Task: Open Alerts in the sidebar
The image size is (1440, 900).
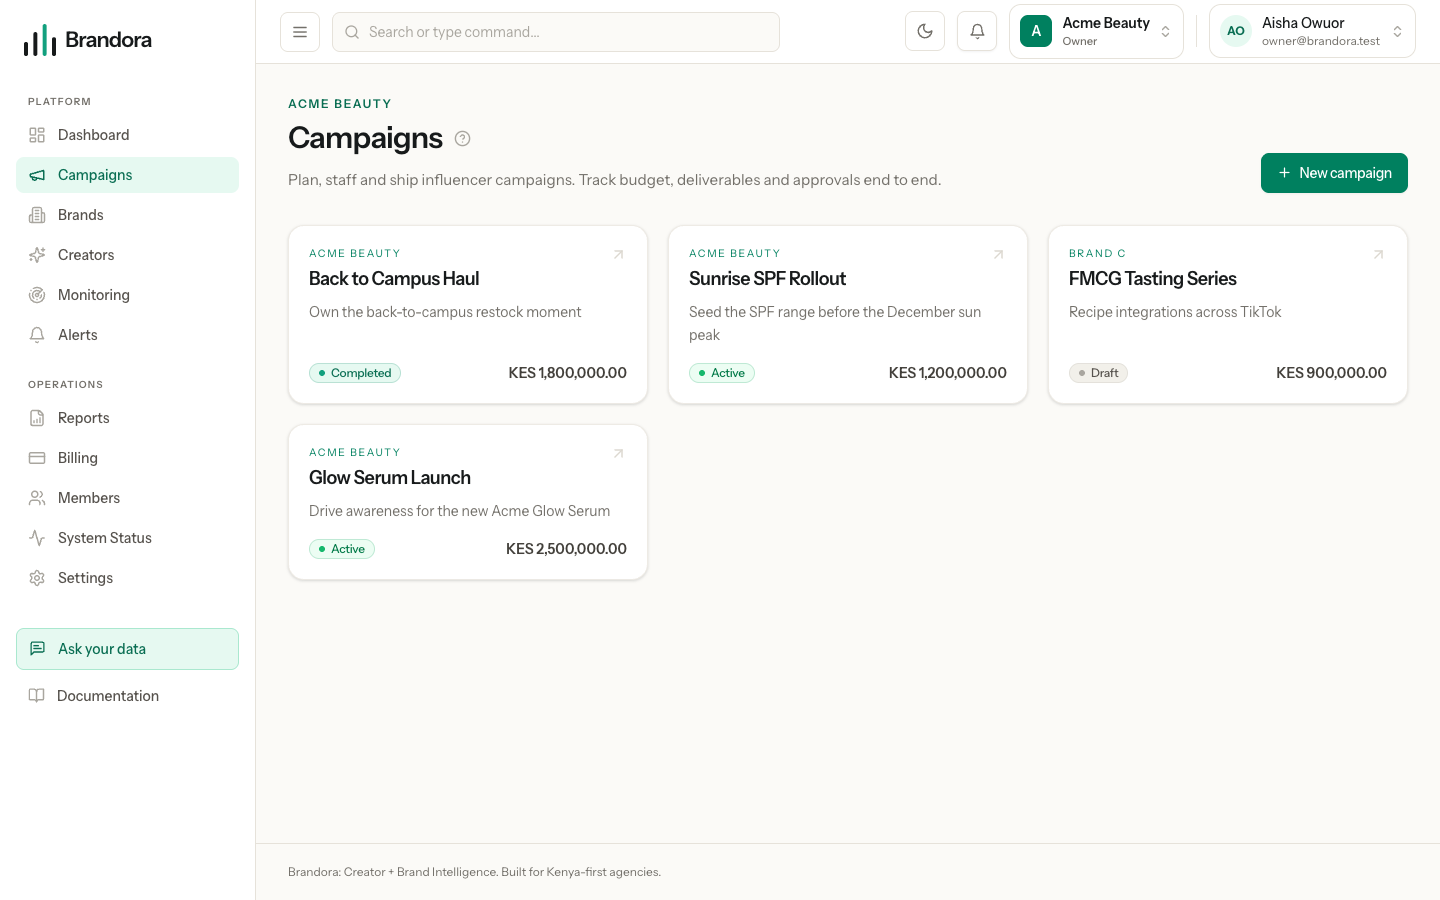Action: tap(127, 335)
